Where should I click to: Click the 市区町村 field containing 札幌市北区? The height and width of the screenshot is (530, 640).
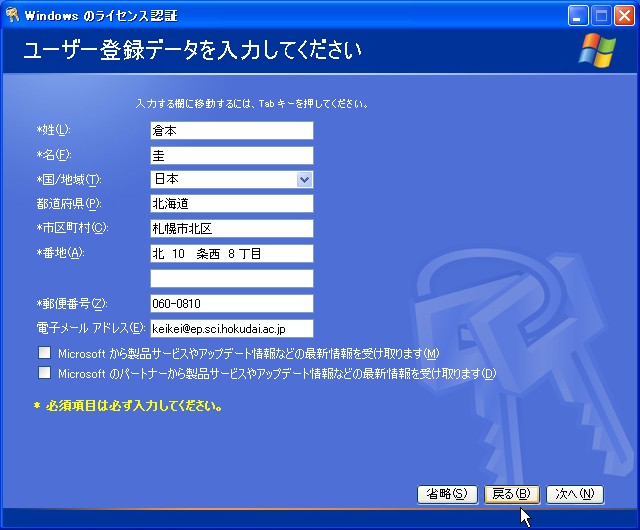click(232, 229)
